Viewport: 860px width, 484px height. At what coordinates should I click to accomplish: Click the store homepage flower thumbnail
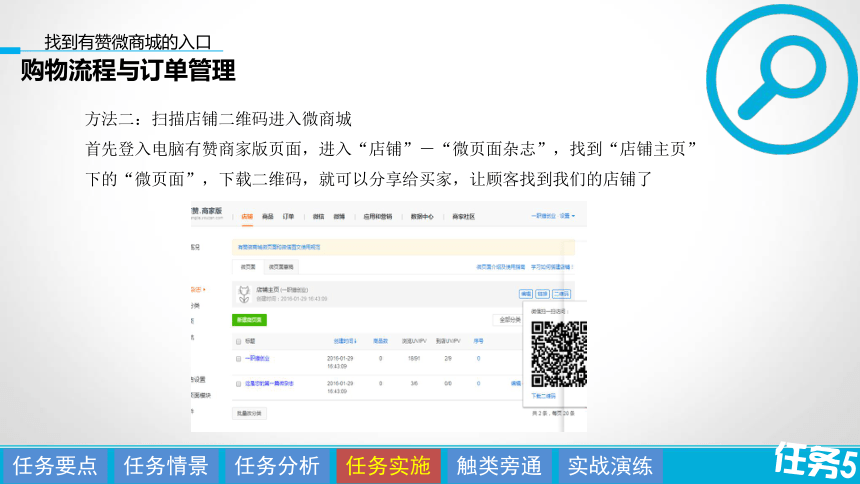pos(244,295)
